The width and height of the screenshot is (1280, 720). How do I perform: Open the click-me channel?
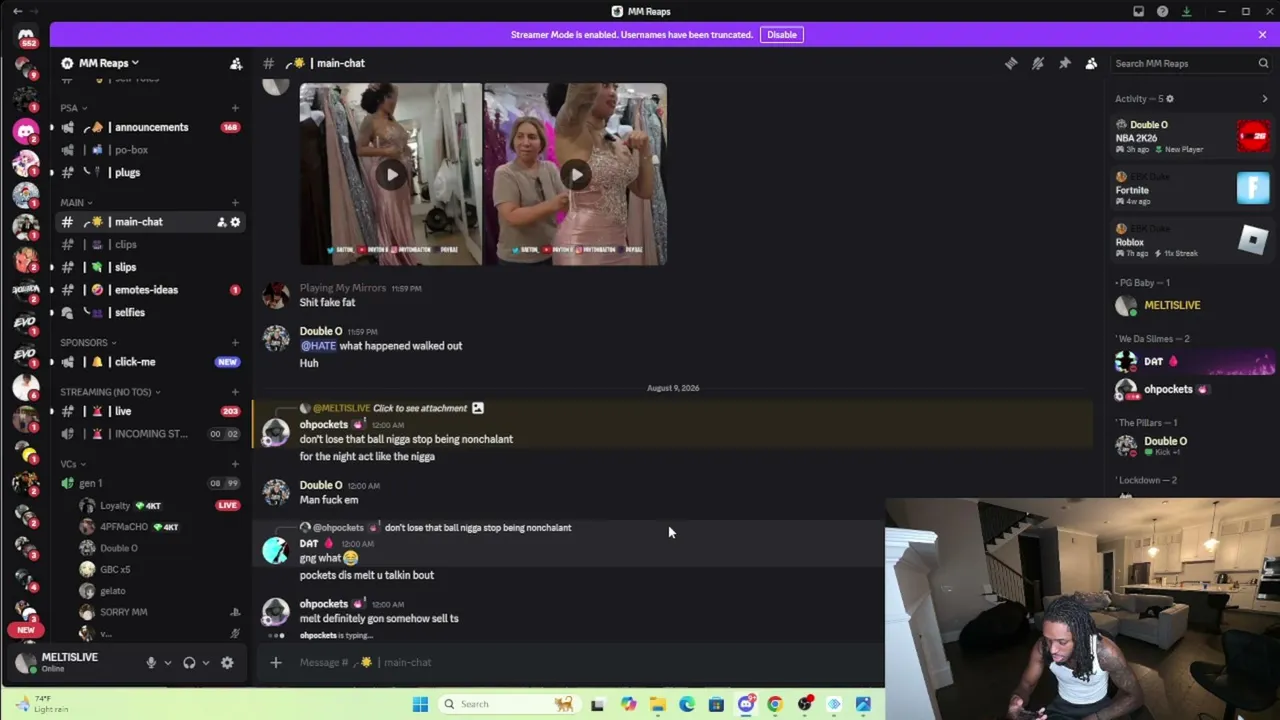click(x=150, y=362)
